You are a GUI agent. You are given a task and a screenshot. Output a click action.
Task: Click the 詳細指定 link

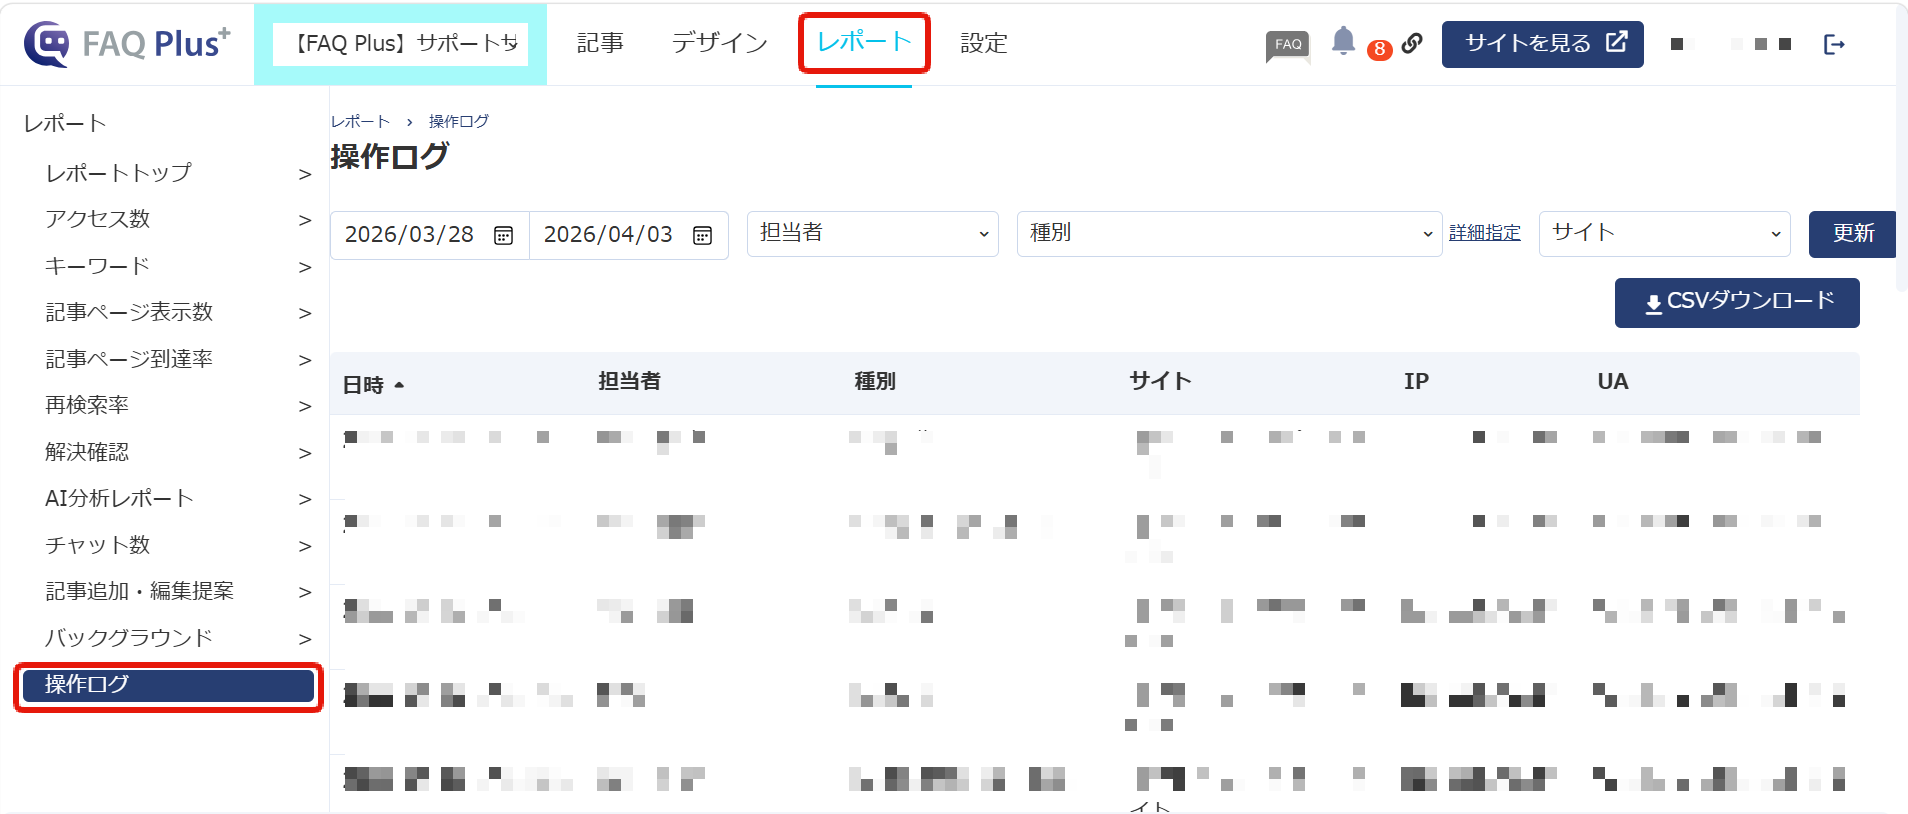coord(1484,233)
